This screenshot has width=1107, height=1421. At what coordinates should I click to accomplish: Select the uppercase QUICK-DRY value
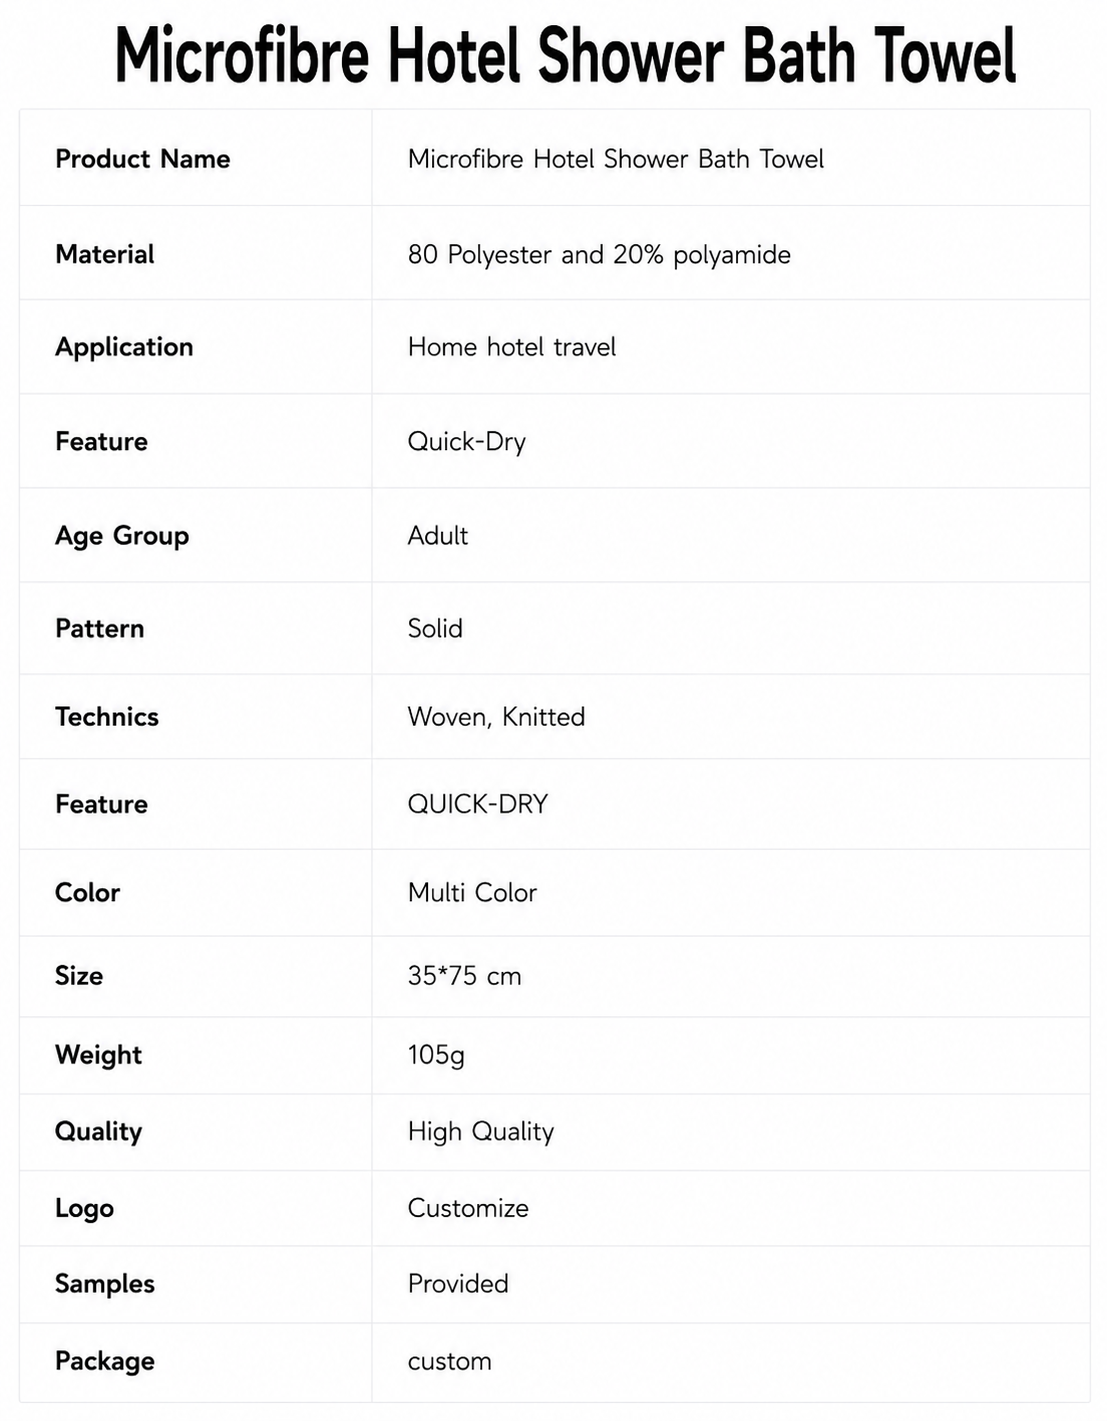coord(478,804)
